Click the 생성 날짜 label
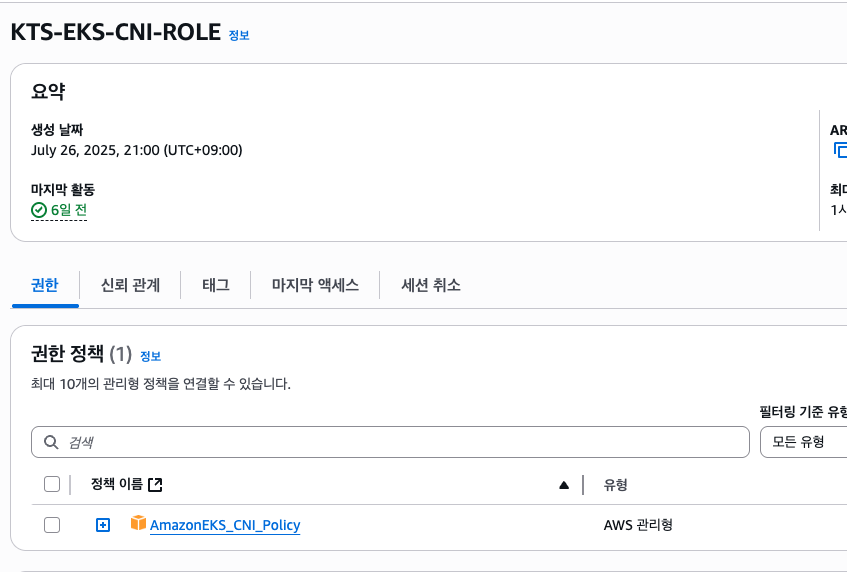847x572 pixels. pyautogui.click(x=57, y=130)
